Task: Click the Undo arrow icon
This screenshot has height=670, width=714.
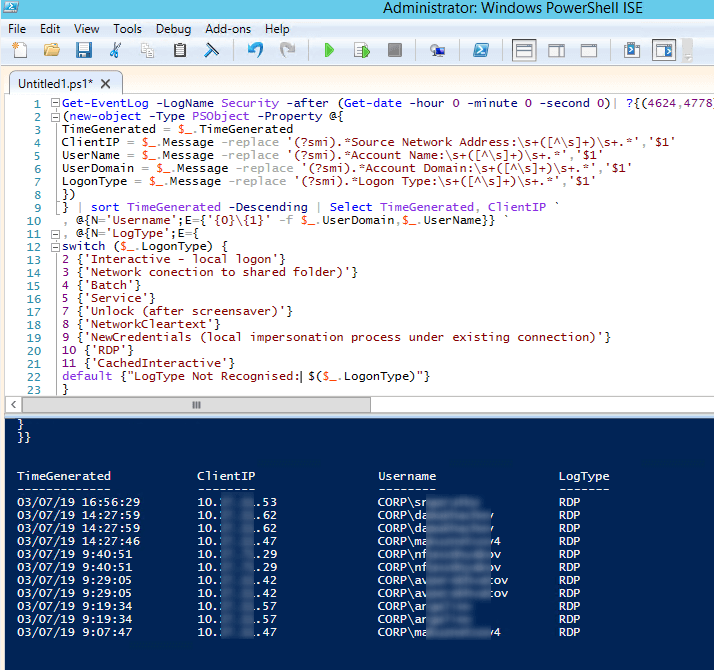Action: [x=255, y=50]
